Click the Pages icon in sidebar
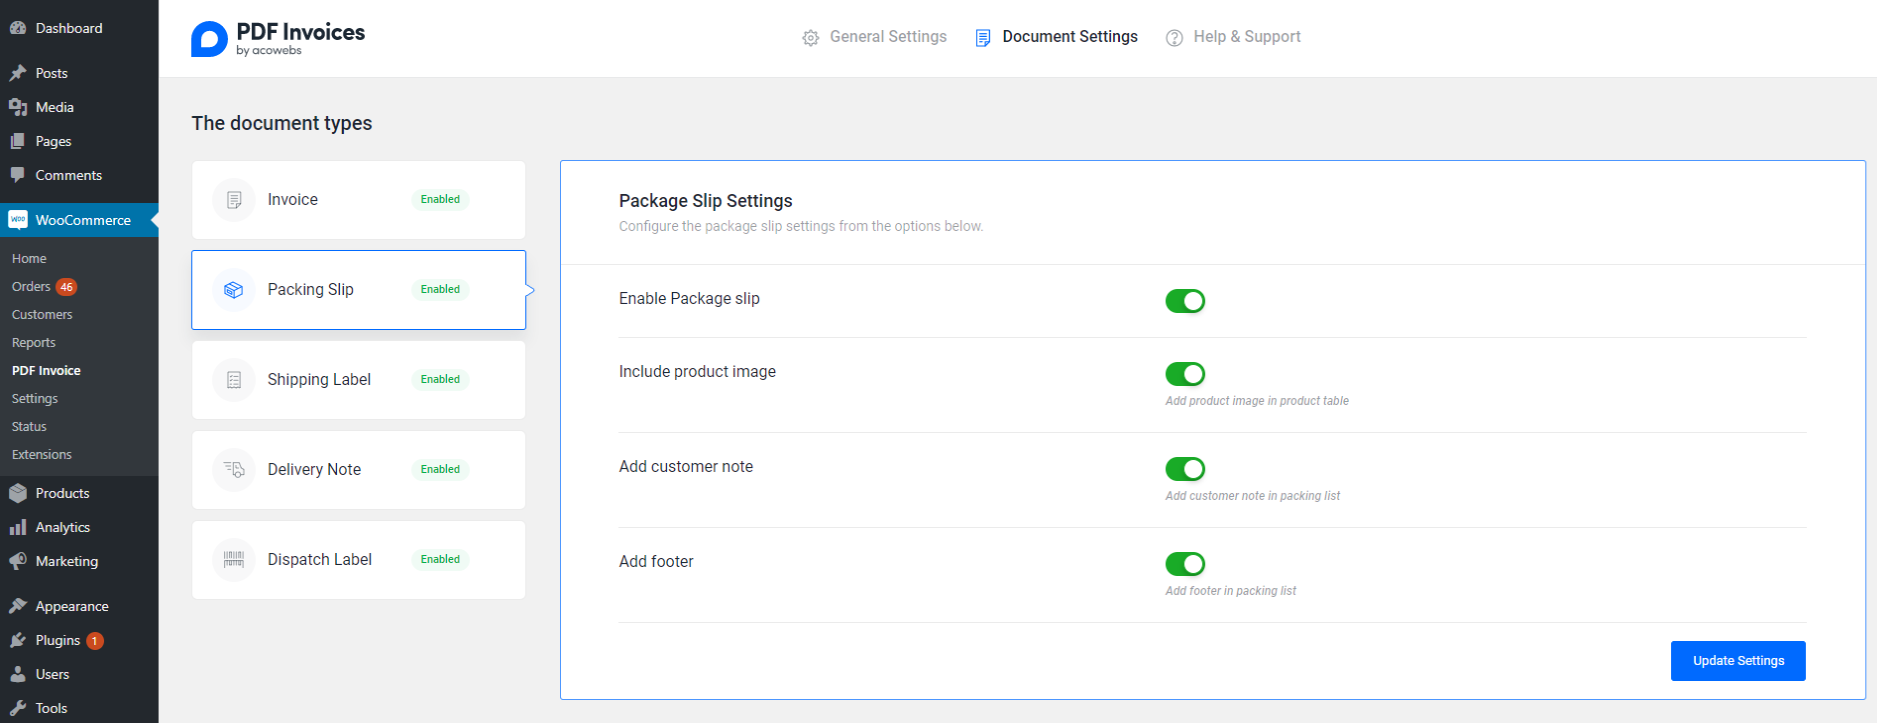 tap(18, 141)
